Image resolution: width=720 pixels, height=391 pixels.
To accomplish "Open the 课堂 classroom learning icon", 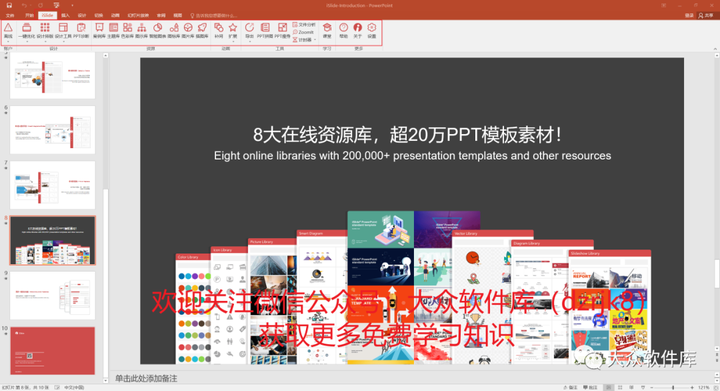I will tap(327, 30).
